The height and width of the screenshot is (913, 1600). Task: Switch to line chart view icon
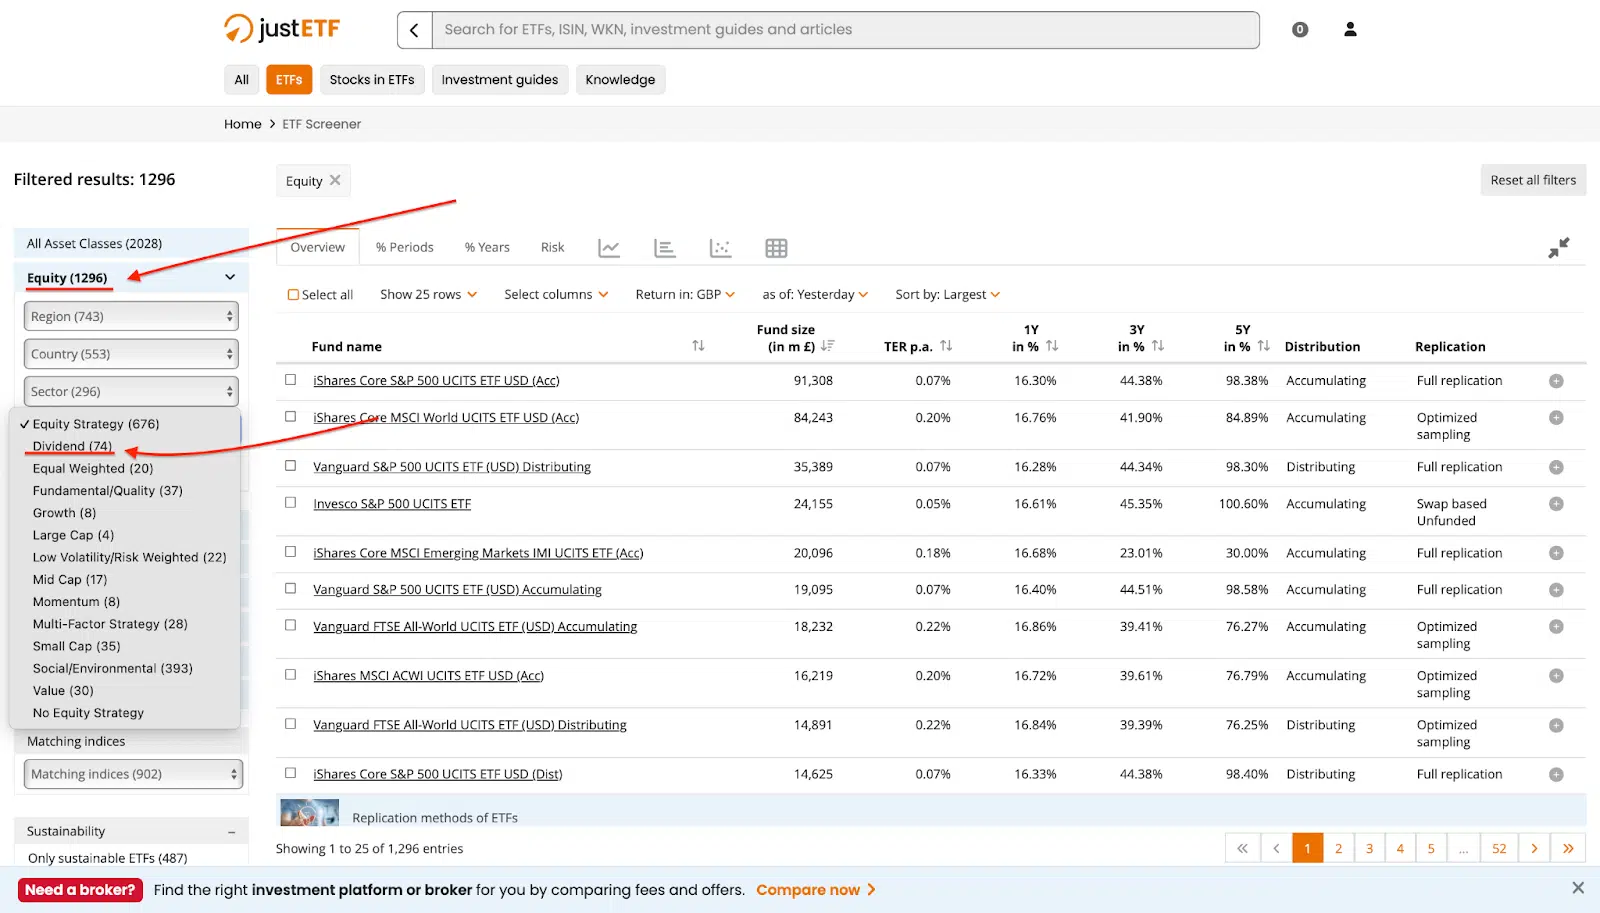(x=609, y=248)
